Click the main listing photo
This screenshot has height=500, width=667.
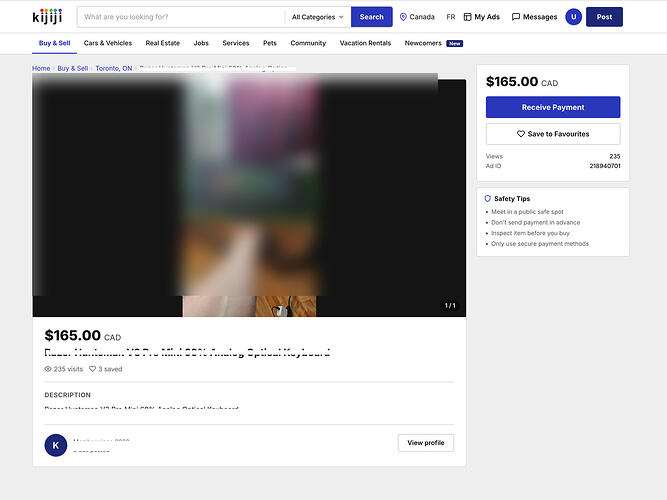coord(249,196)
